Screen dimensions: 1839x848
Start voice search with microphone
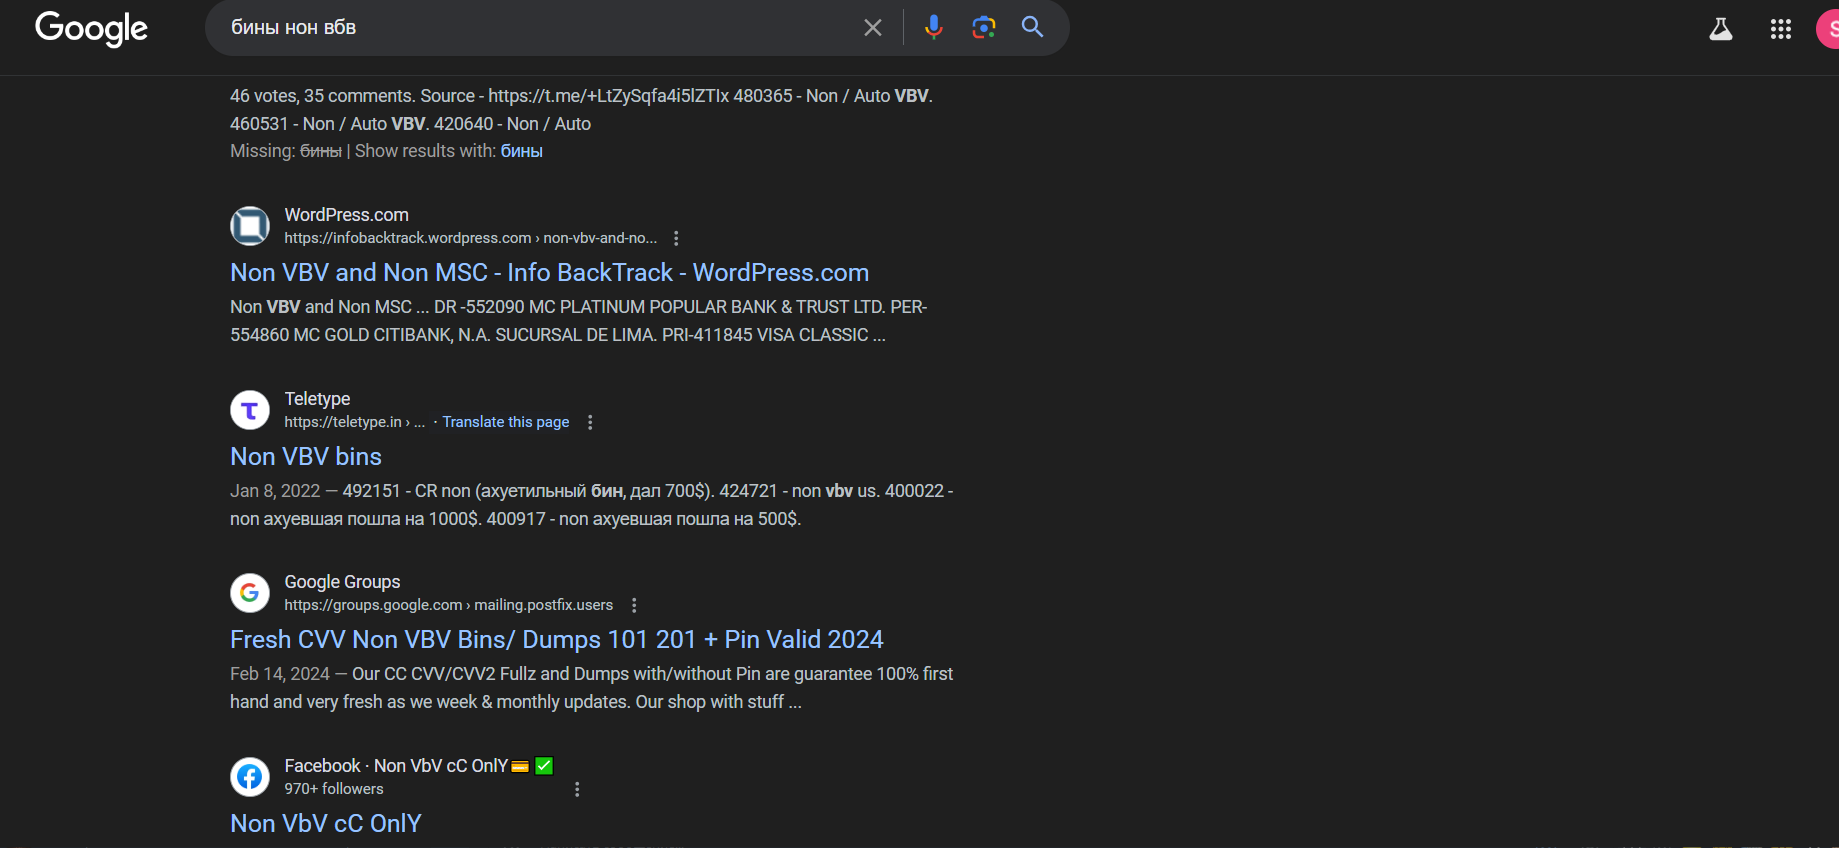pos(933,27)
